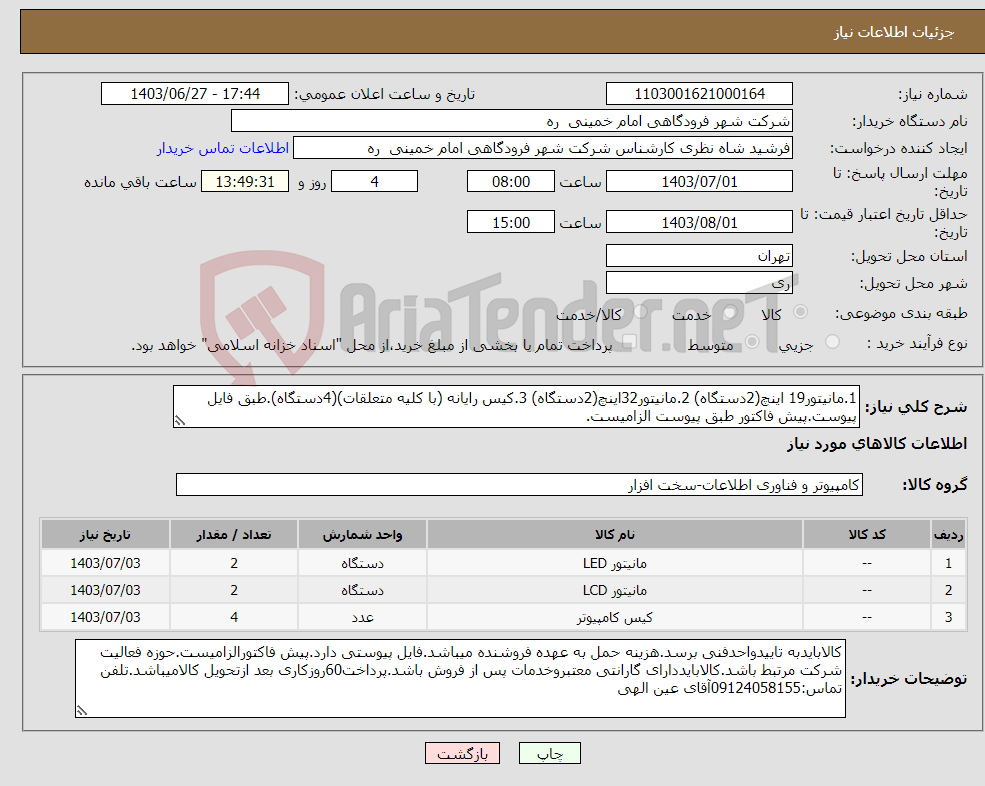Viewport: 985px width, 786px height.
Task: Click the price validity time 15:00
Action: (x=511, y=222)
